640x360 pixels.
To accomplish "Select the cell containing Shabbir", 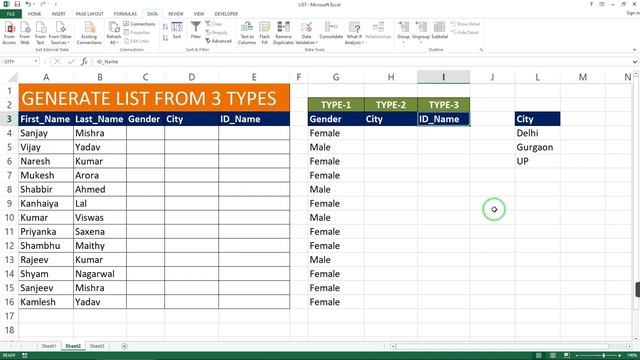I will point(46,189).
